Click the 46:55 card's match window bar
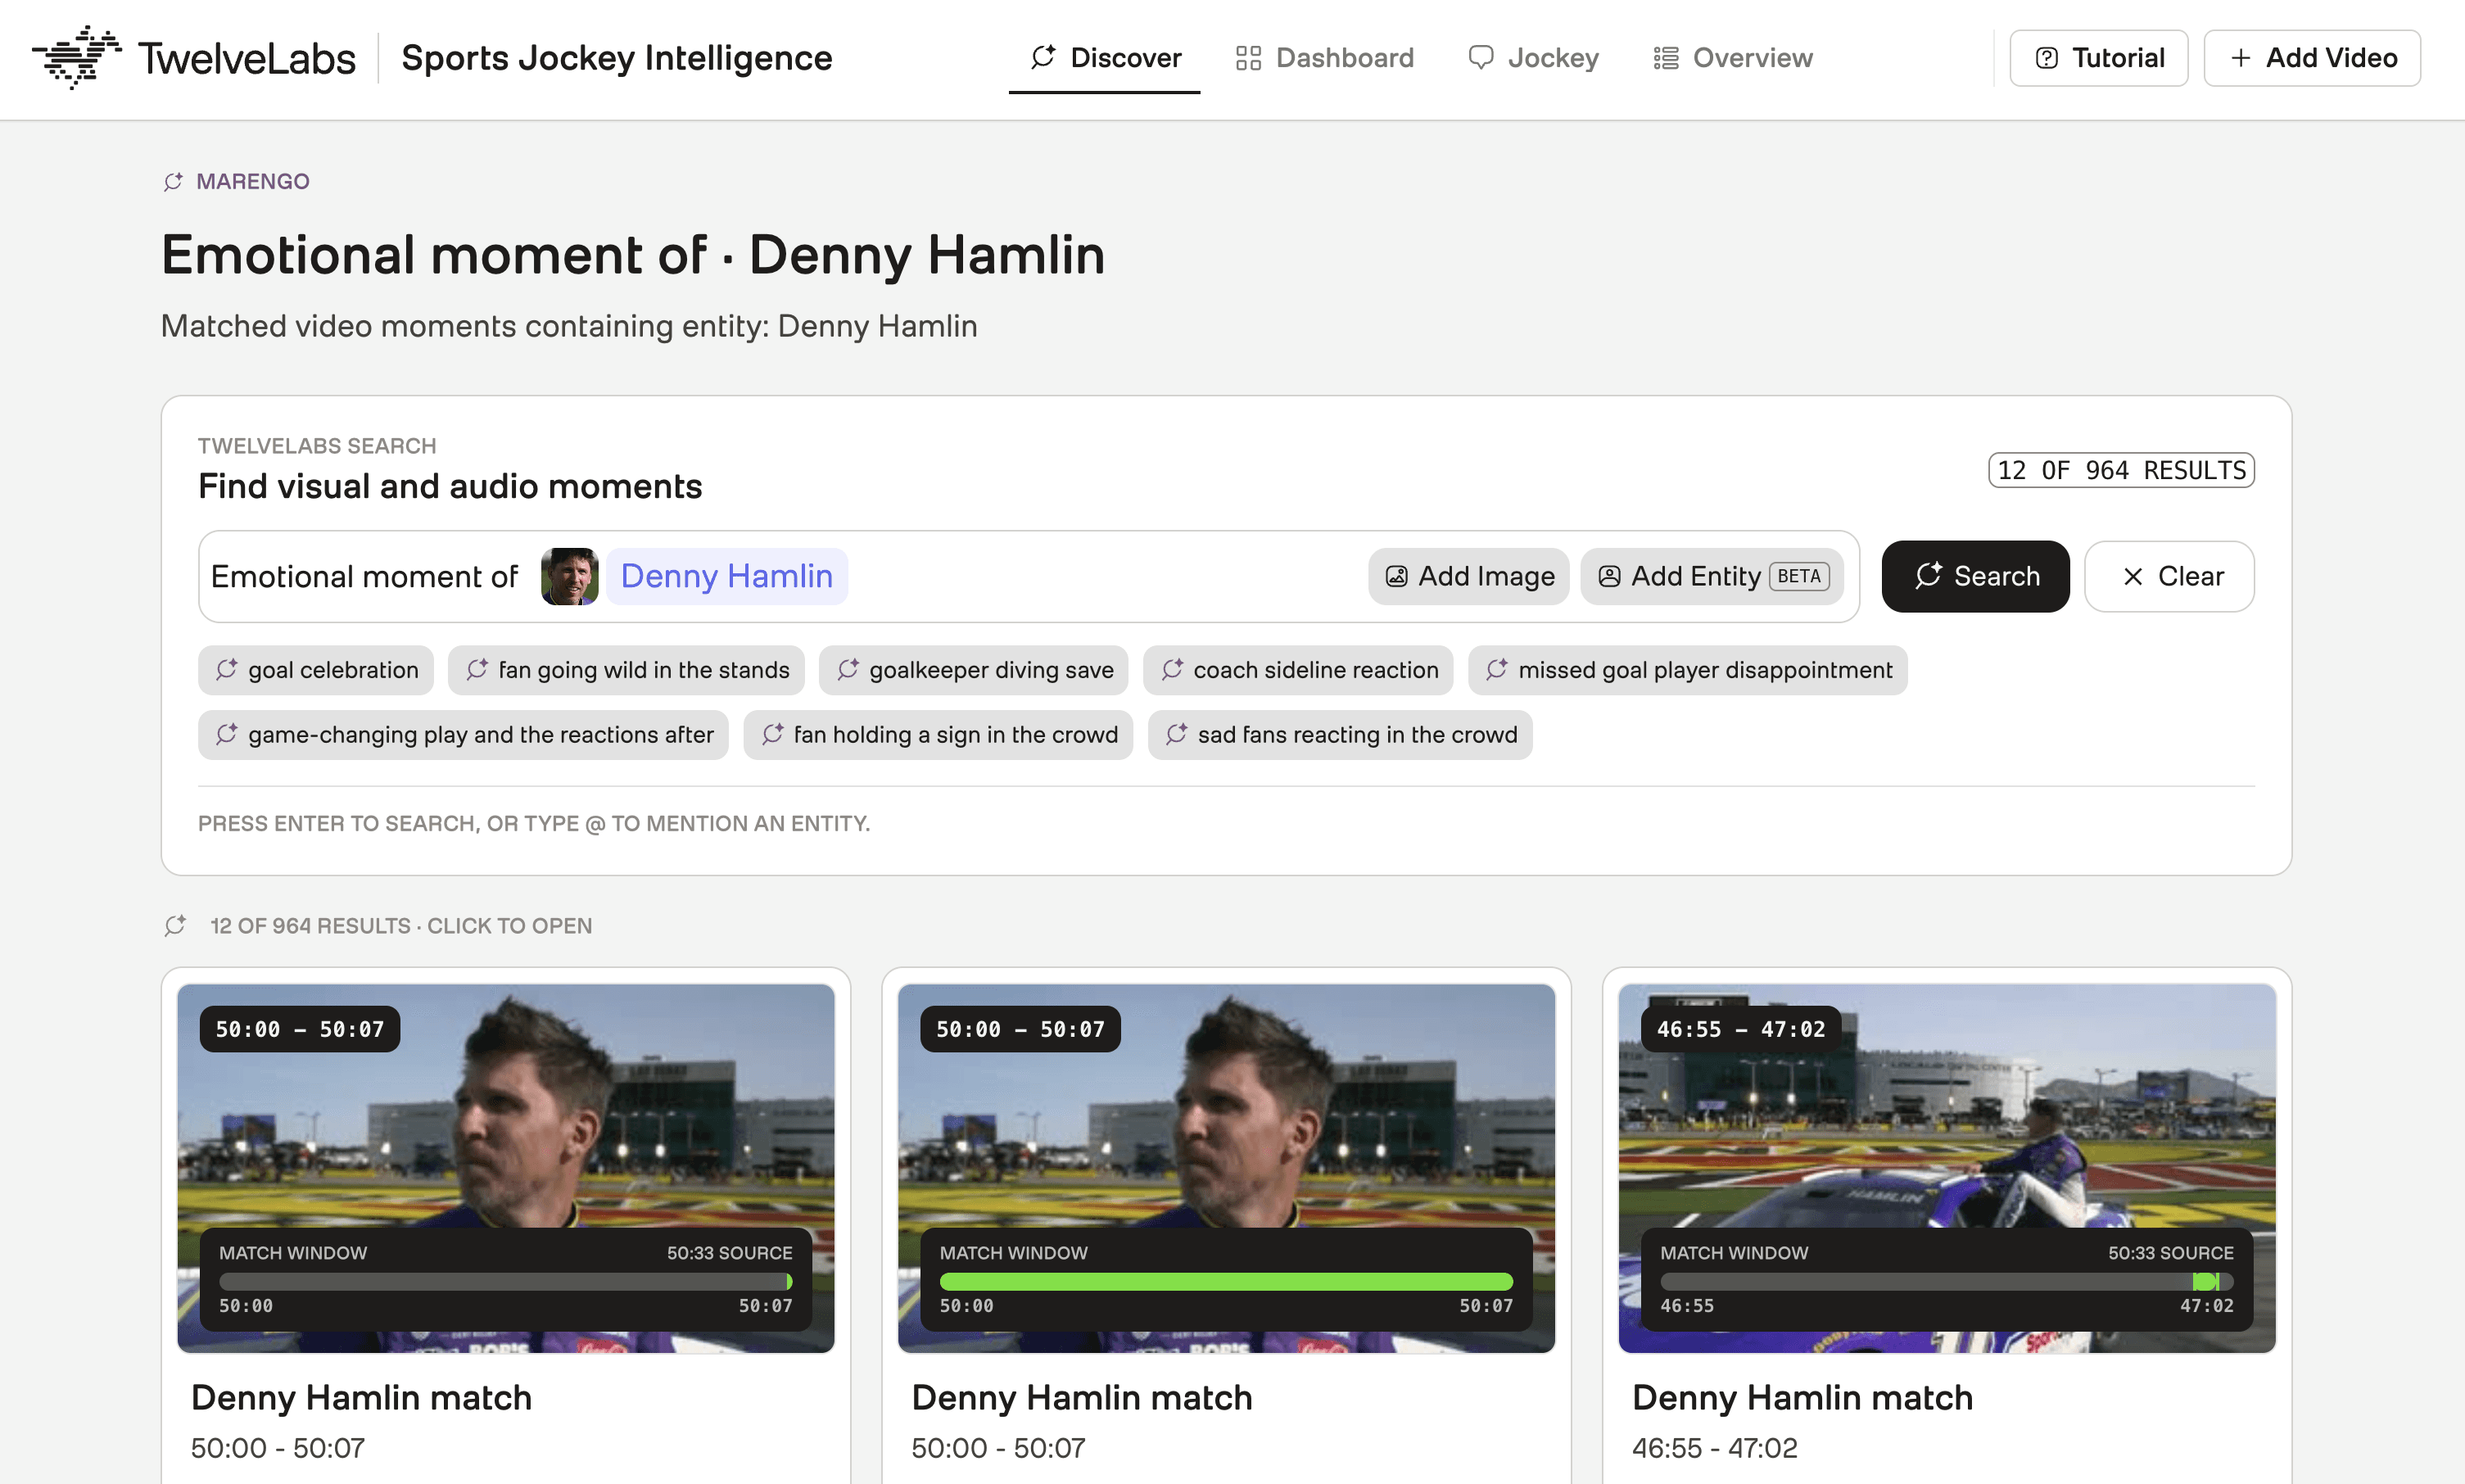Viewport: 2465px width, 1484px height. (x=1947, y=1281)
